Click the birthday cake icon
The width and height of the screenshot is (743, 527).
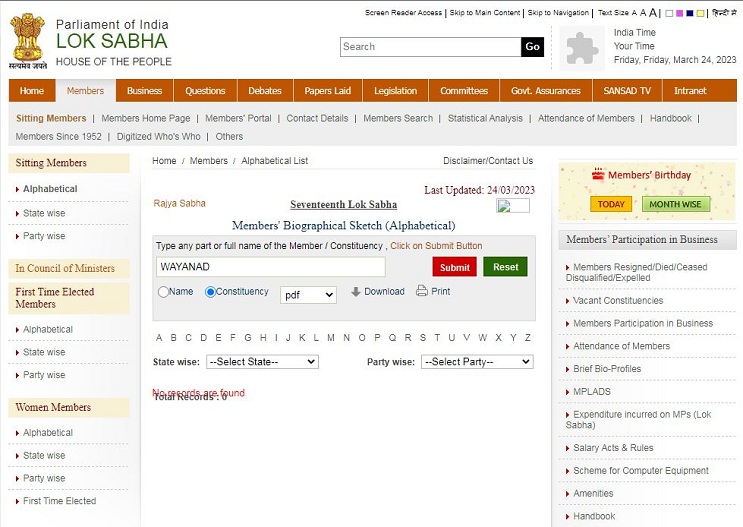click(x=598, y=175)
